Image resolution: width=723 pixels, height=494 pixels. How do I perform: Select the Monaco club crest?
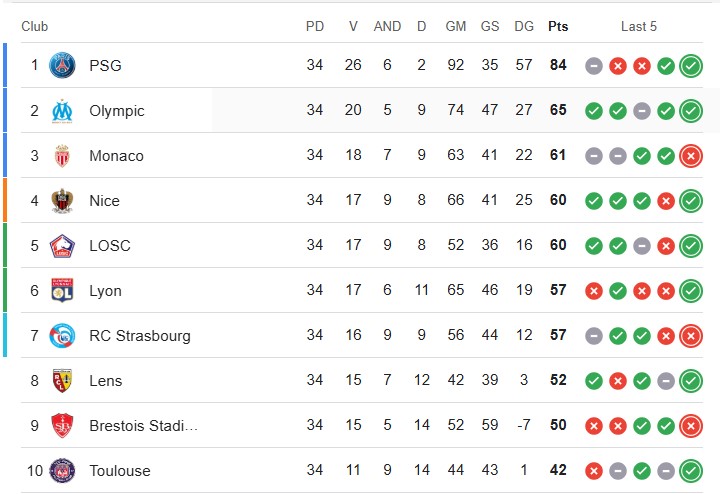pos(62,155)
